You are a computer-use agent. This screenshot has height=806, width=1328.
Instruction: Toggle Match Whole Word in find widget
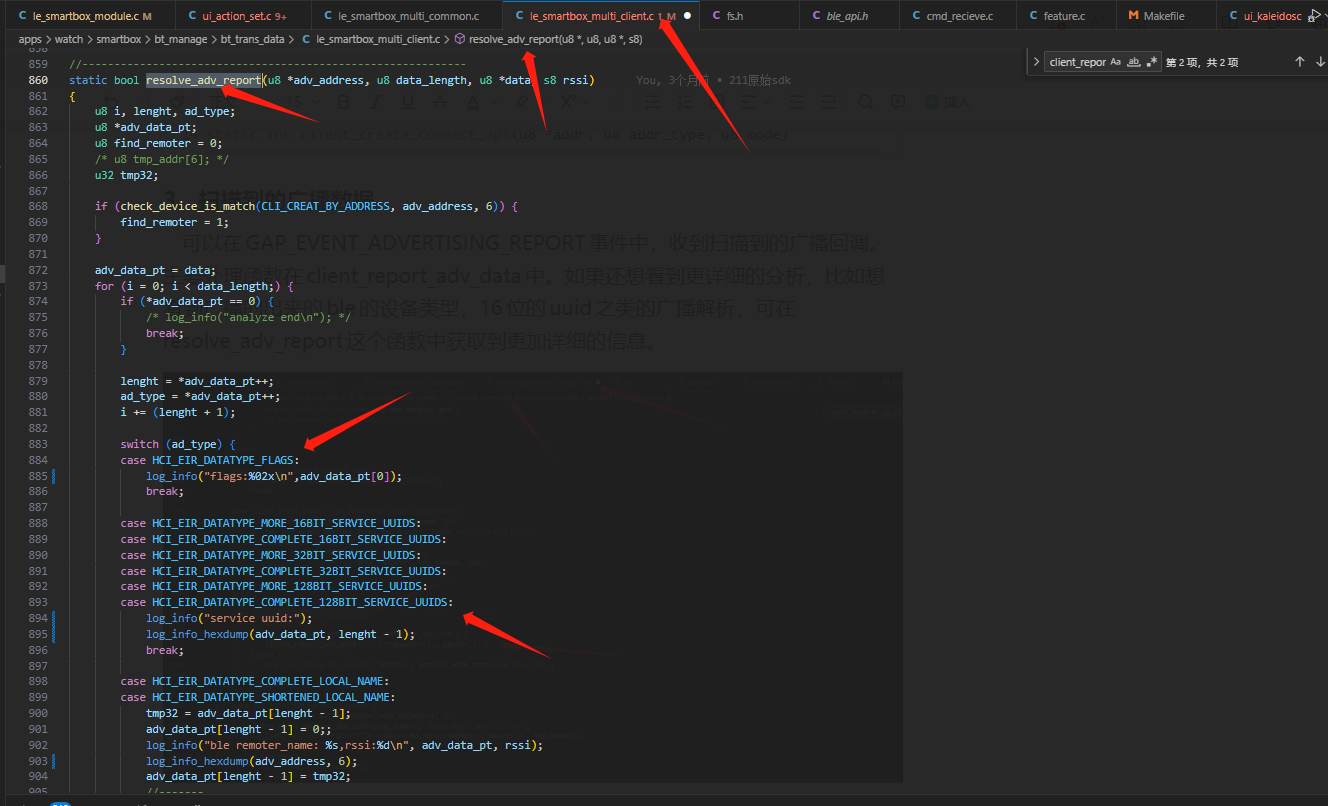pyautogui.click(x=1134, y=62)
